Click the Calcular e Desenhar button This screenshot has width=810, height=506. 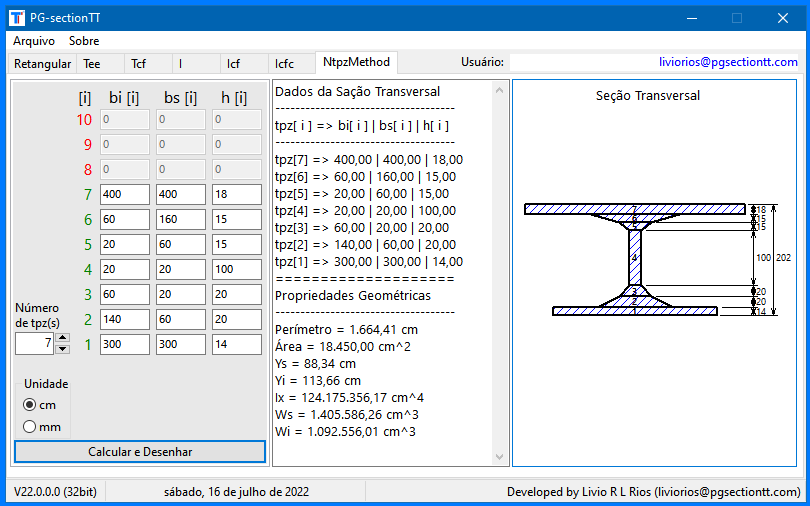click(x=140, y=452)
